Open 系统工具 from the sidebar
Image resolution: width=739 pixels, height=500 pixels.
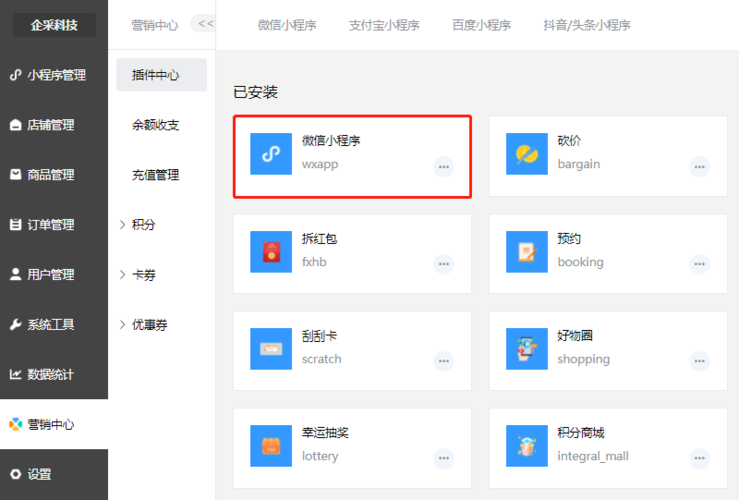point(54,325)
